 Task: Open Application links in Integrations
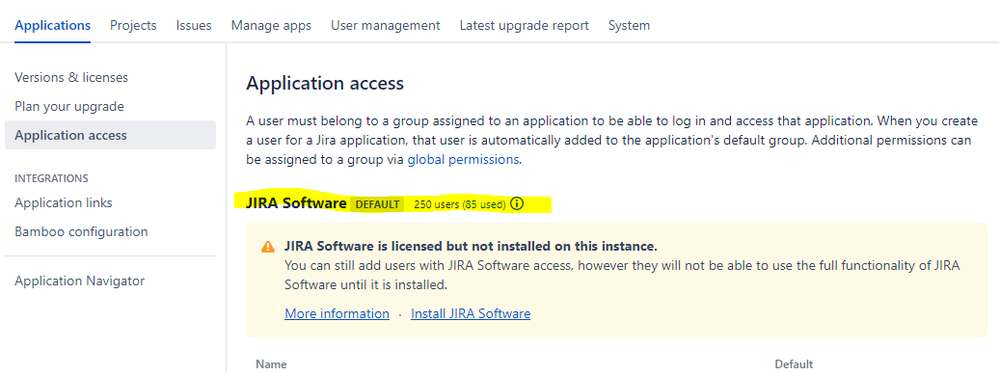[64, 203]
